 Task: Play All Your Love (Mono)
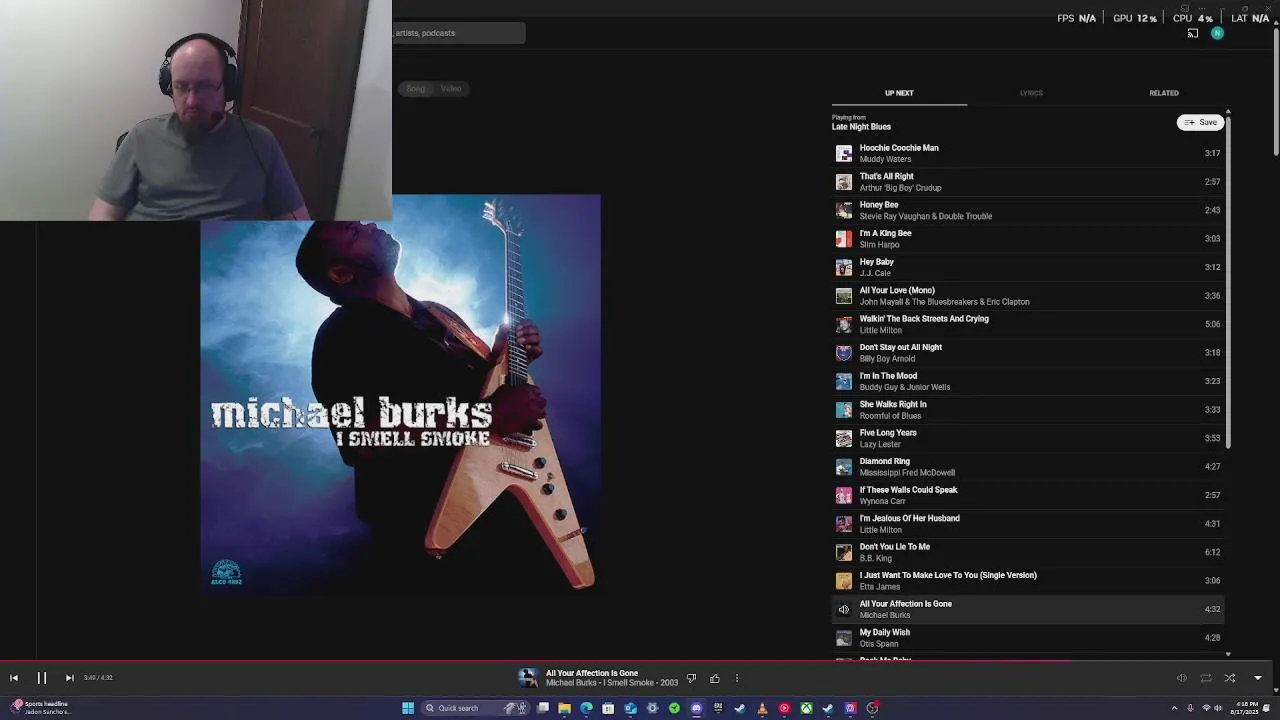[1027, 296]
